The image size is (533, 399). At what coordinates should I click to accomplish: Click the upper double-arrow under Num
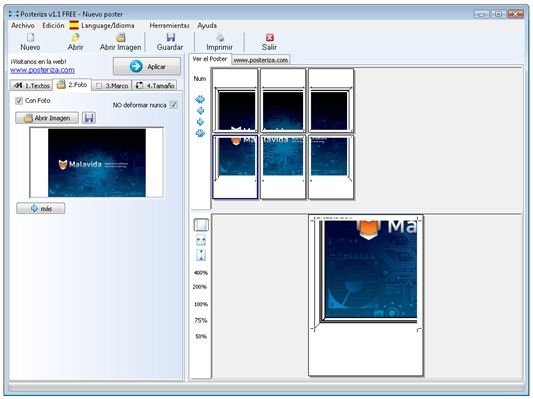click(200, 99)
